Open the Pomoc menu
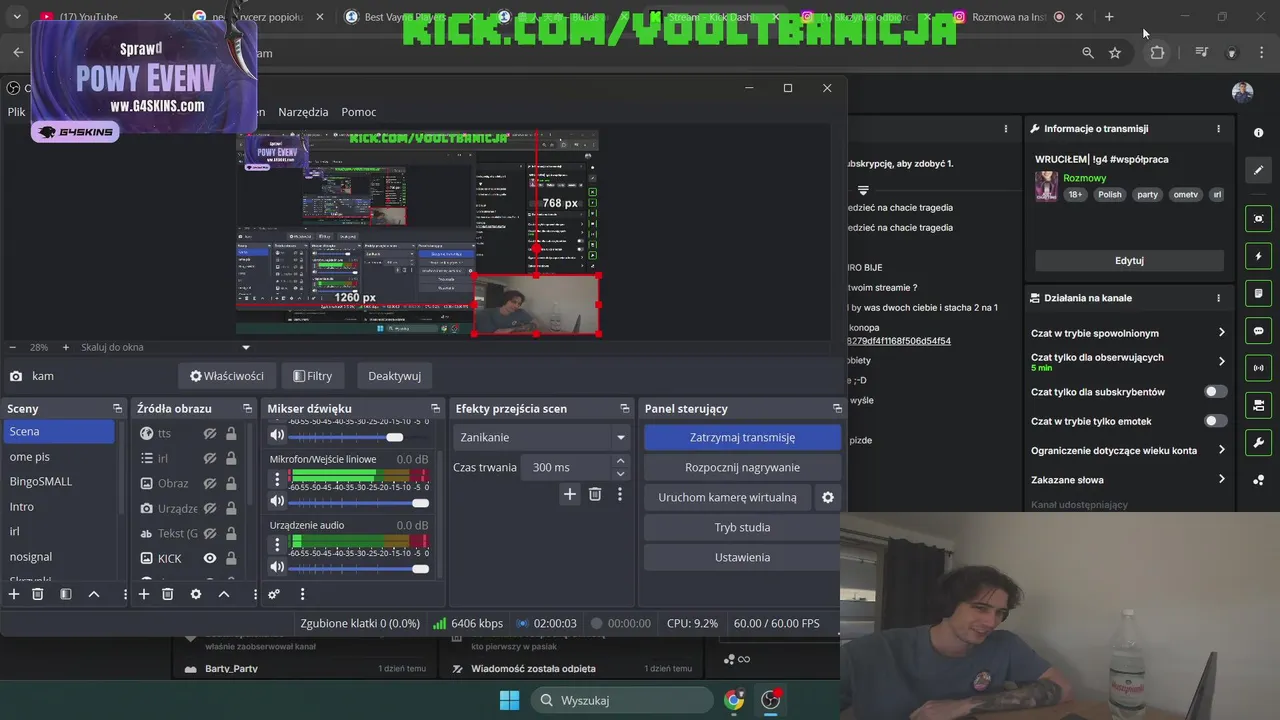The image size is (1280, 720). click(x=359, y=112)
